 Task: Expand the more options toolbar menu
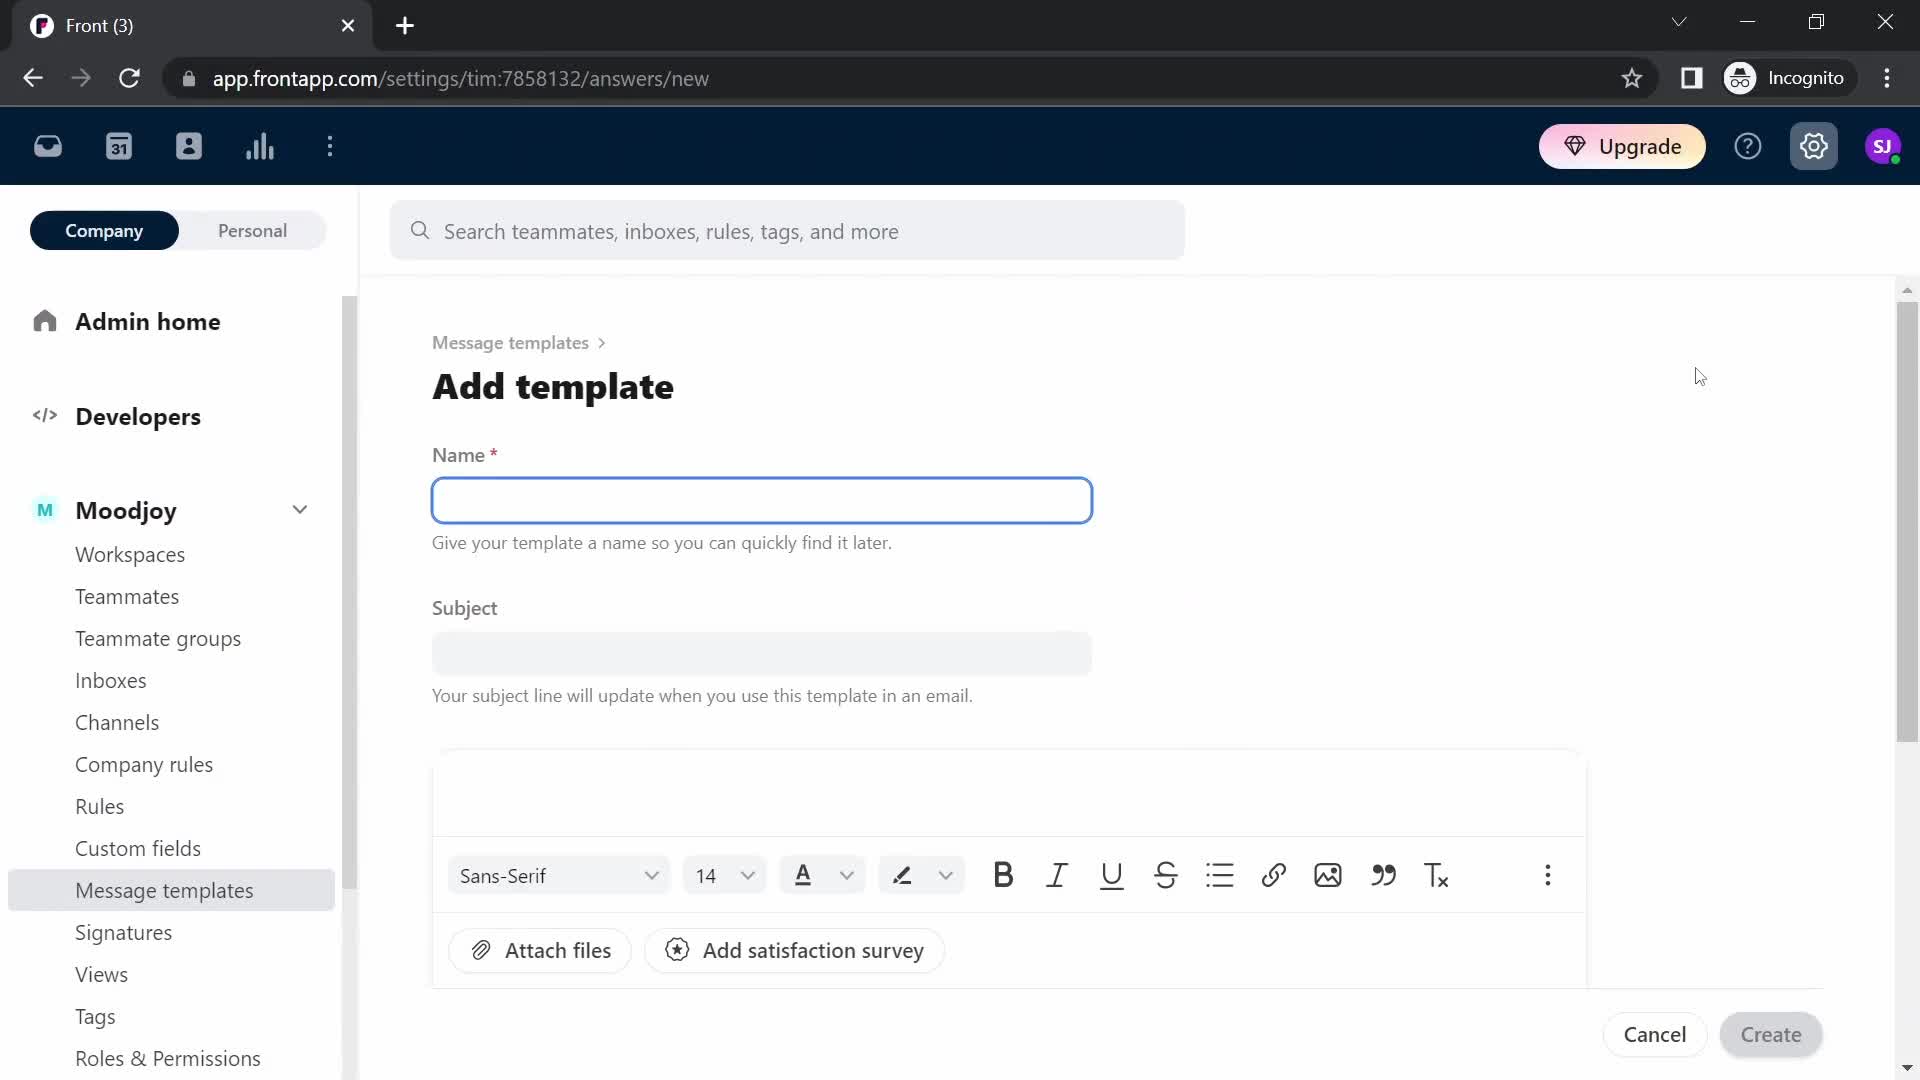click(1548, 876)
